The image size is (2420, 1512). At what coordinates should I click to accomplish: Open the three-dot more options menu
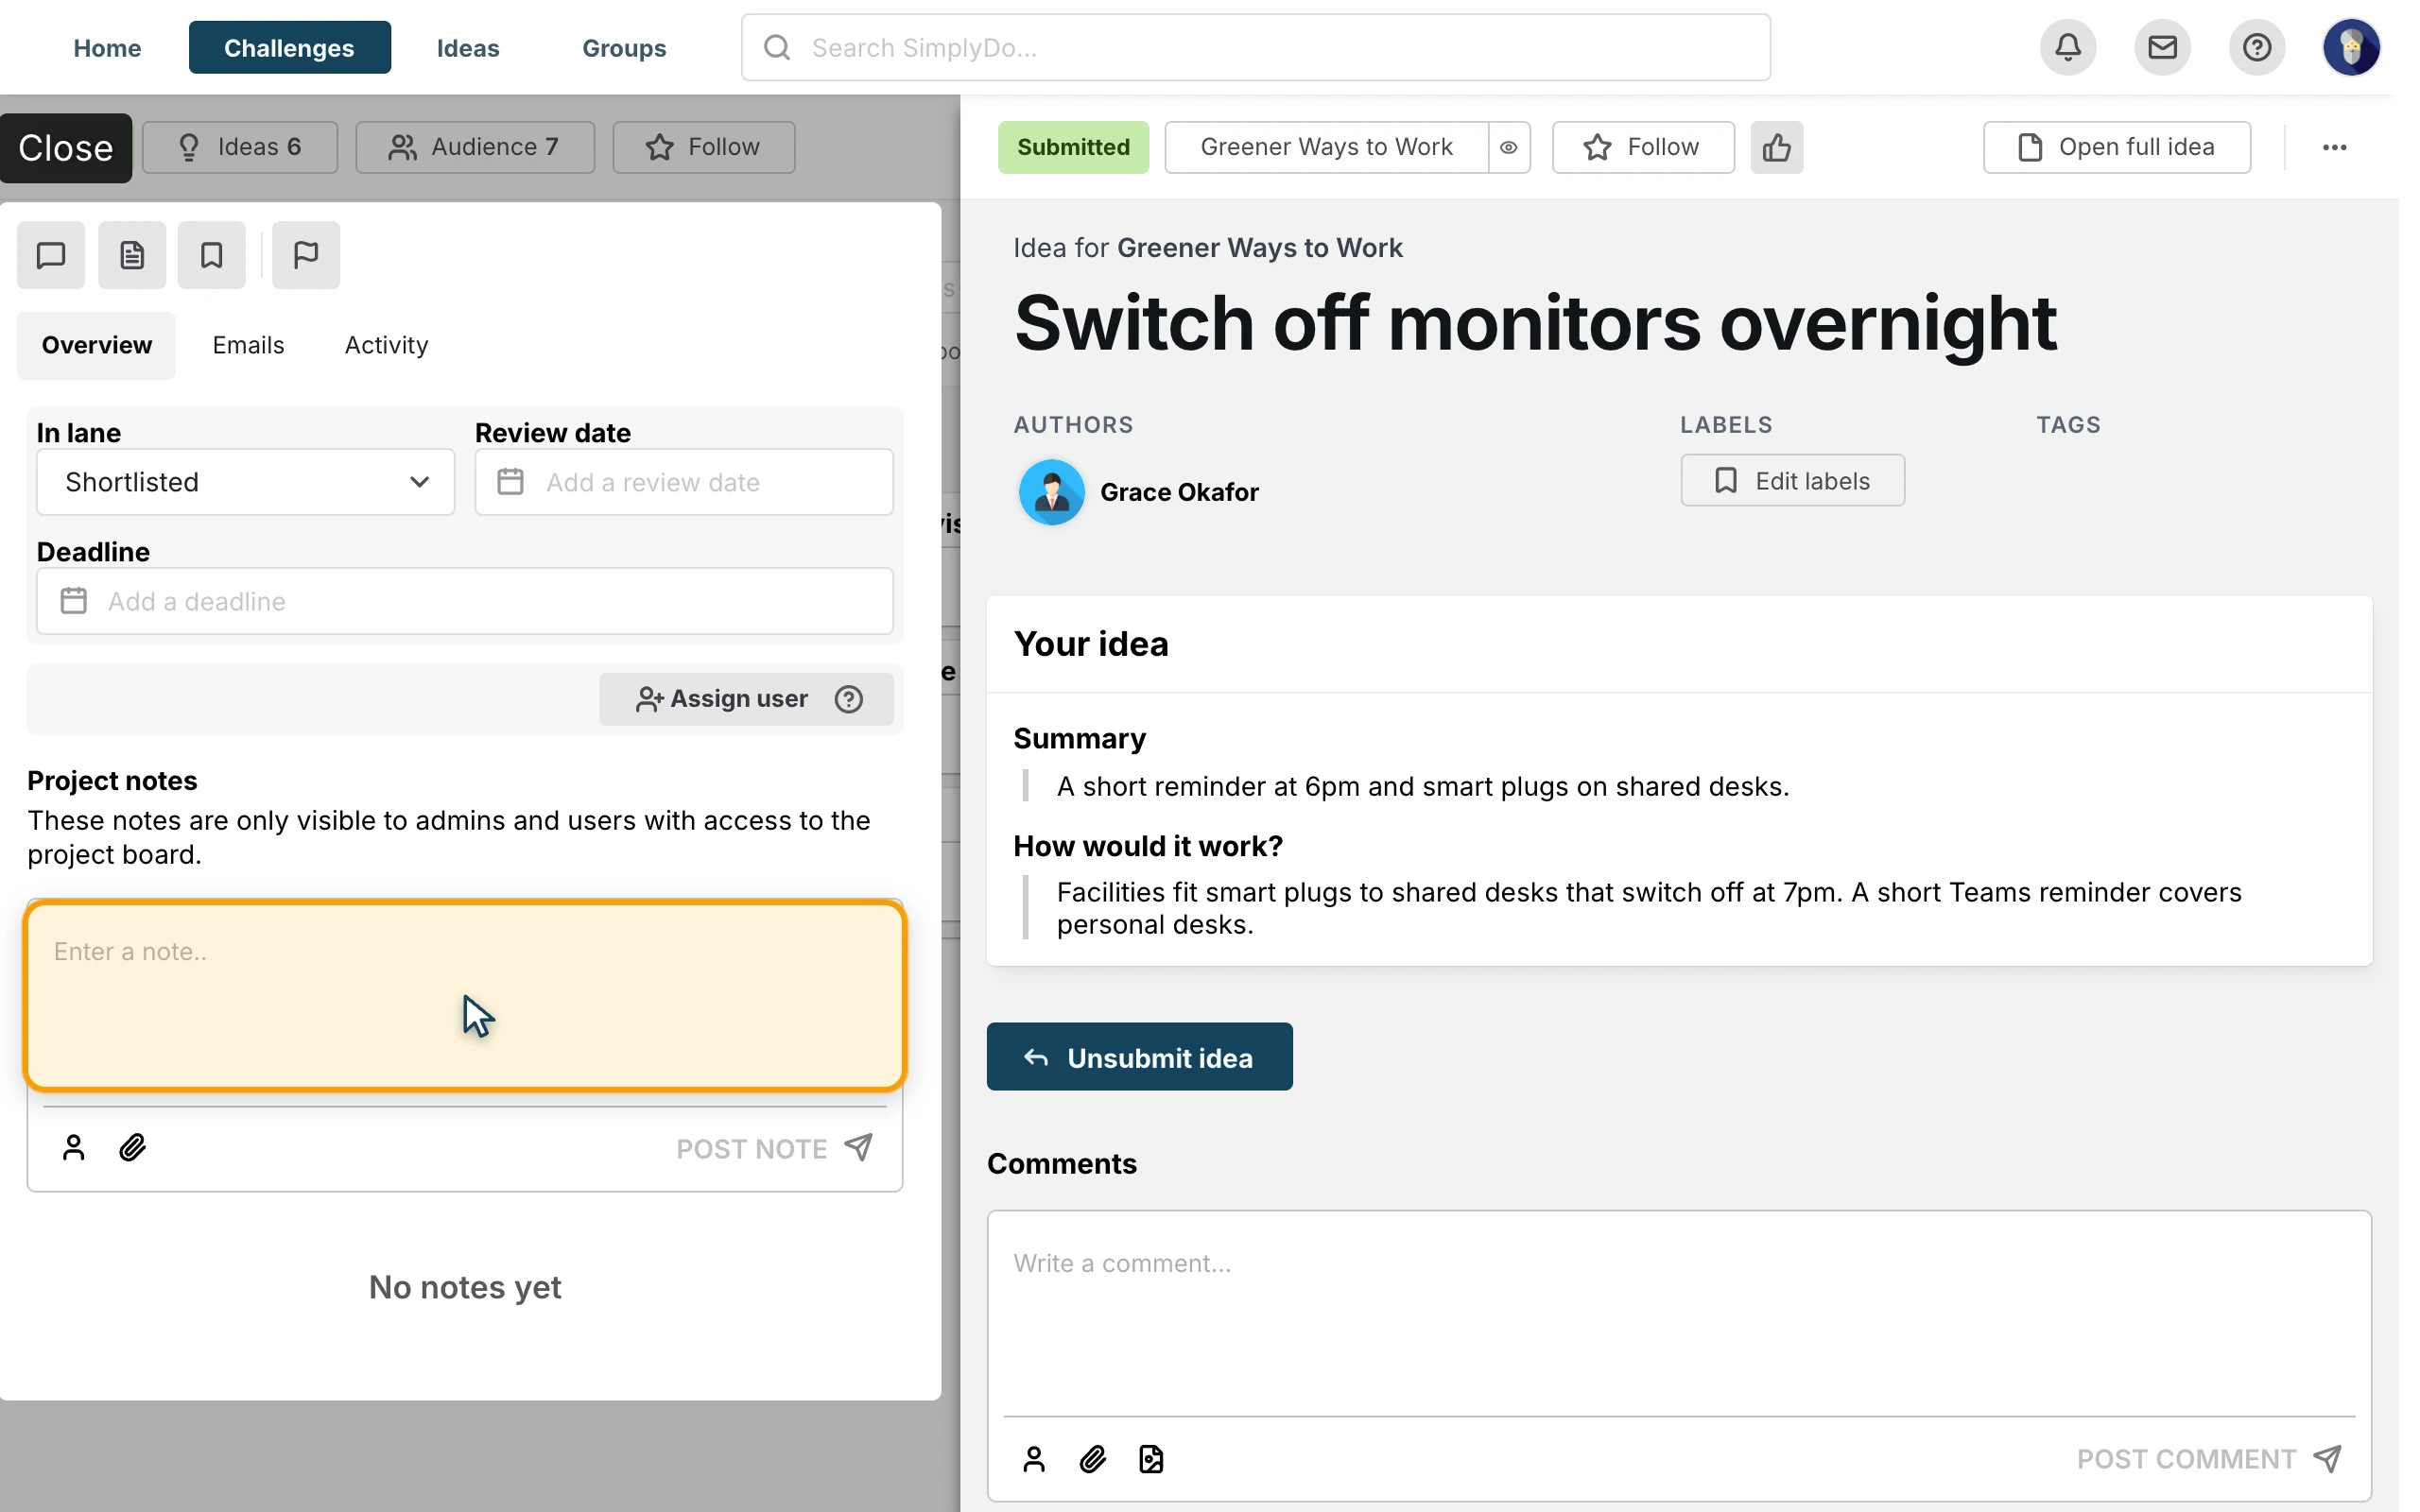[2333, 147]
